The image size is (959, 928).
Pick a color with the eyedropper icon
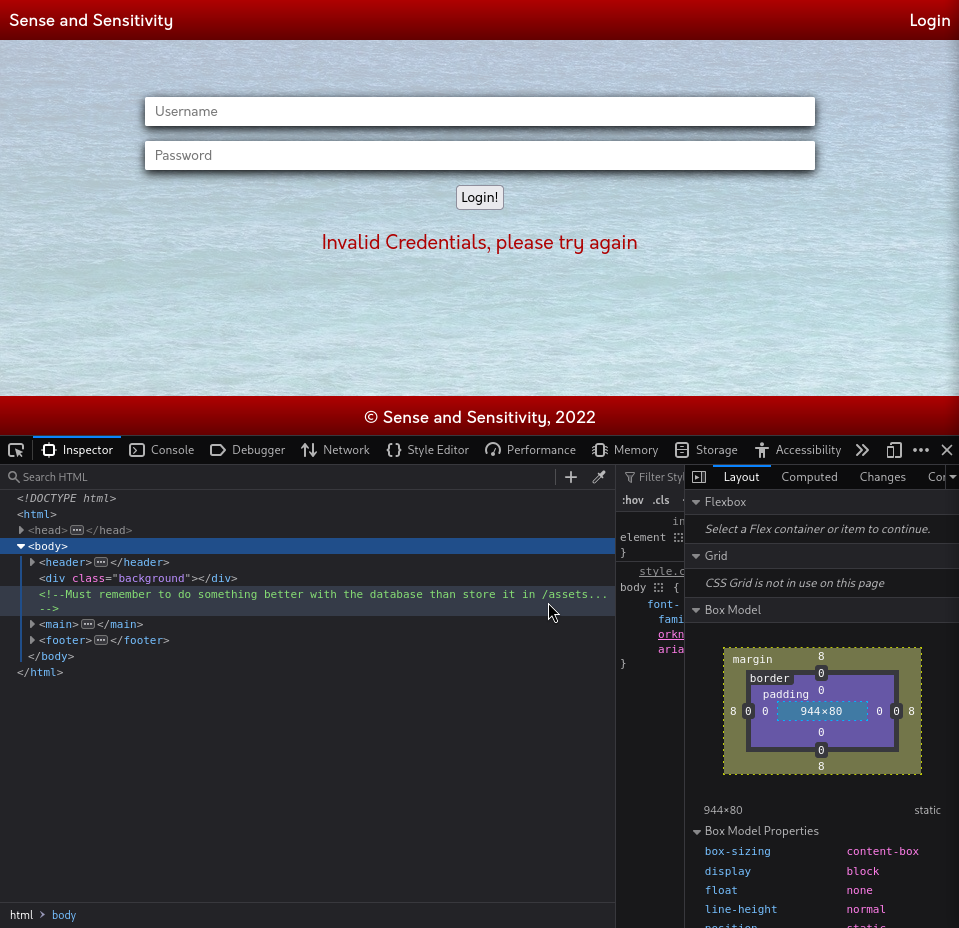point(599,477)
